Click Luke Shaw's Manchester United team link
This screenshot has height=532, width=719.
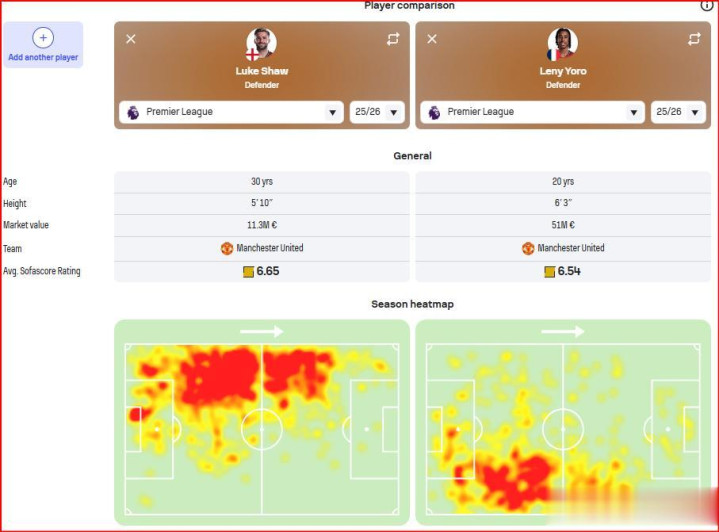tap(262, 248)
